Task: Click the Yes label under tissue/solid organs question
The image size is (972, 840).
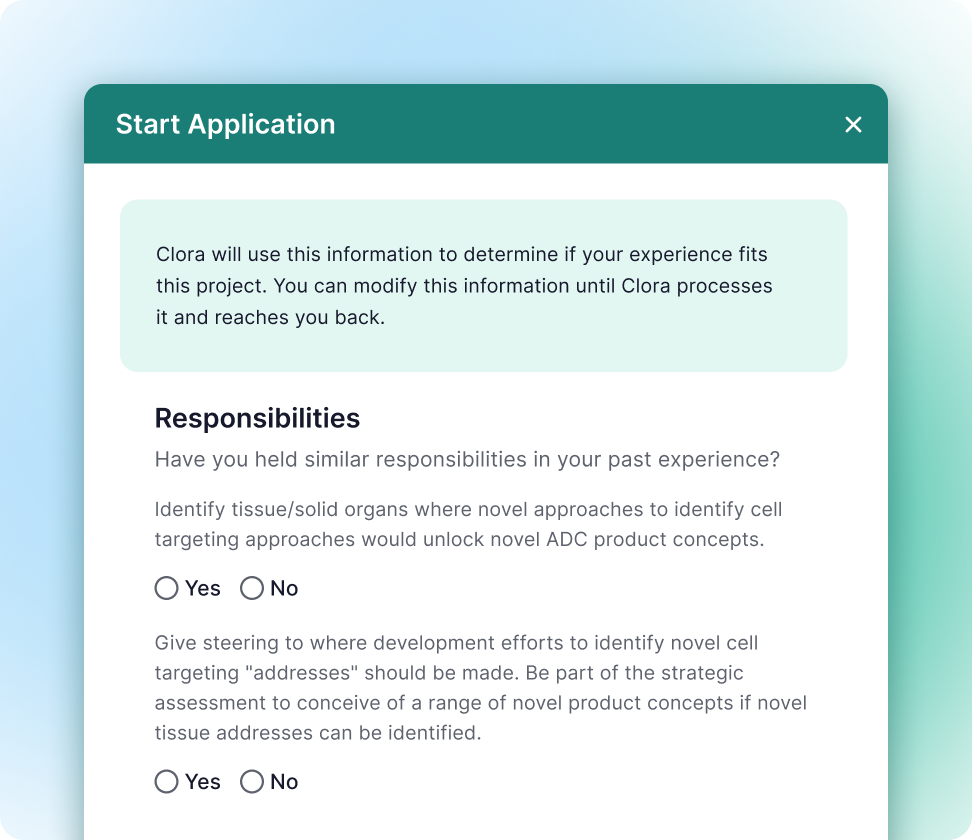Action: point(203,588)
